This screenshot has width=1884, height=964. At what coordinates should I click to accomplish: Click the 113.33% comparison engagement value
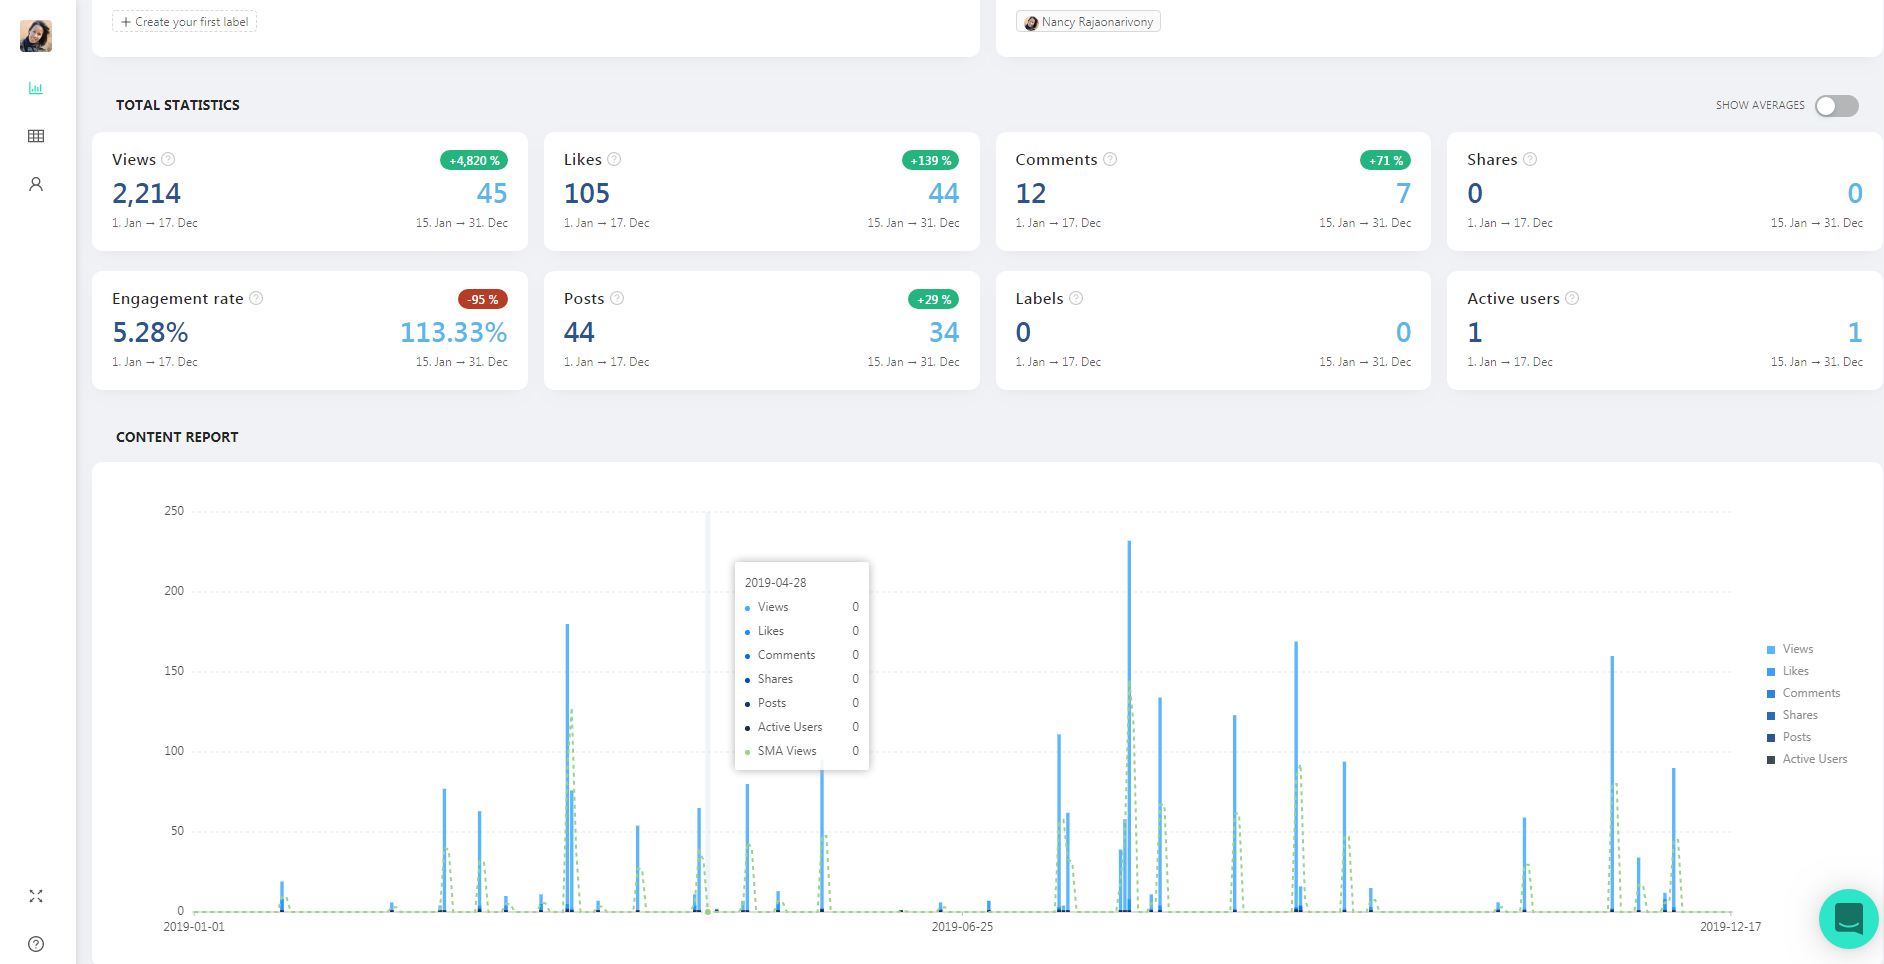tap(454, 332)
